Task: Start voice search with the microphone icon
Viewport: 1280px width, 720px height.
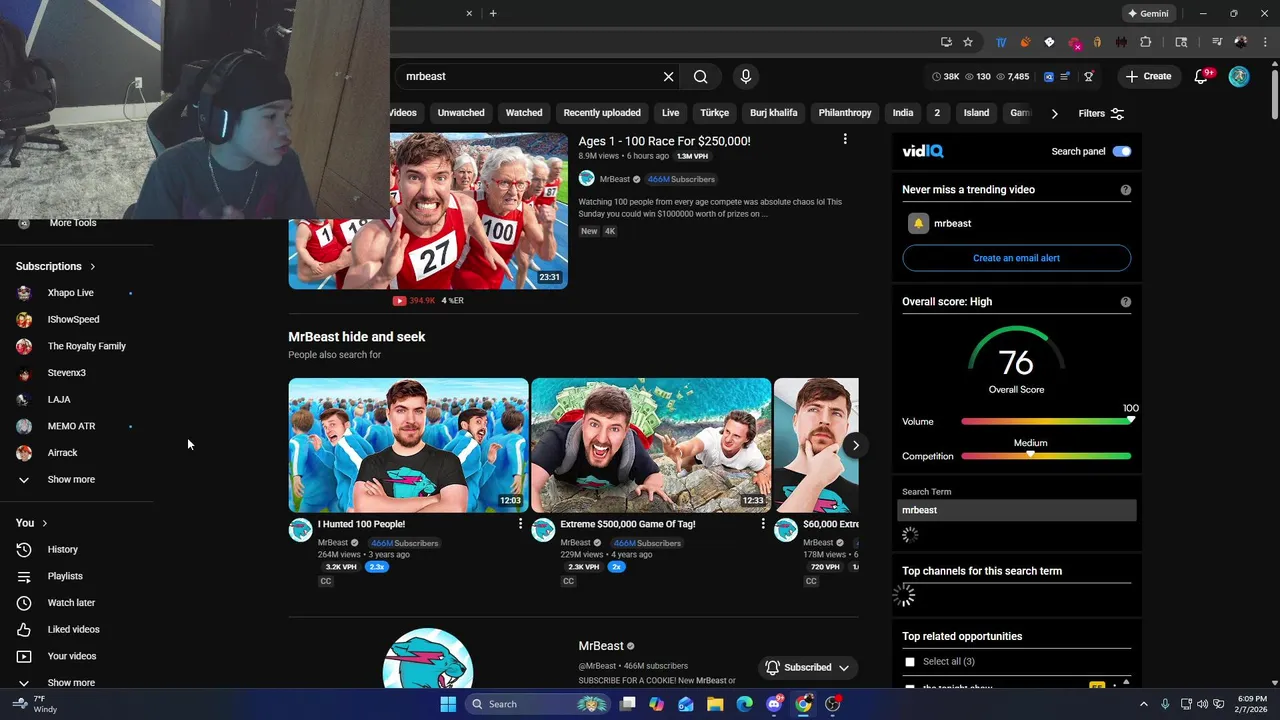Action: point(745,76)
